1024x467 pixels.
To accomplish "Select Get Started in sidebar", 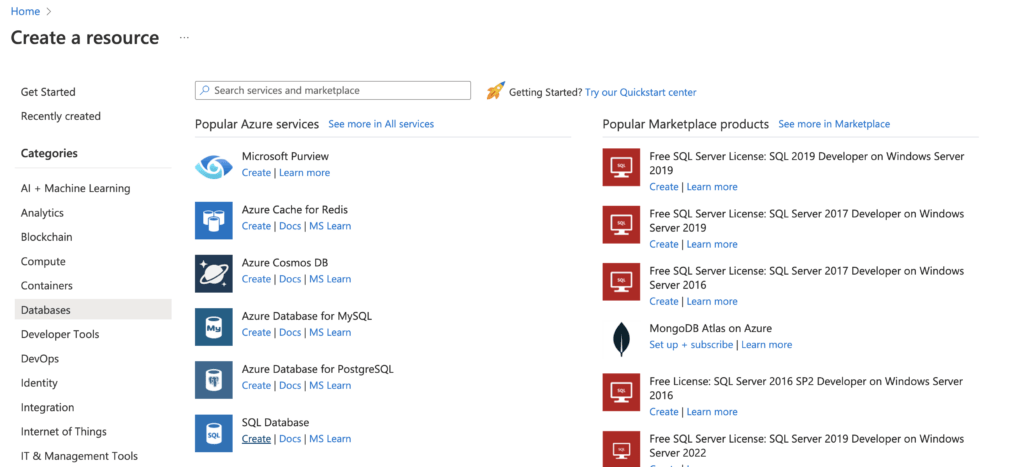I will (48, 92).
